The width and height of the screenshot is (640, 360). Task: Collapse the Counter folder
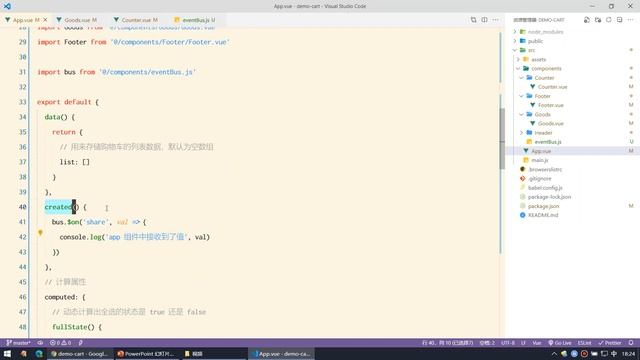522,78
